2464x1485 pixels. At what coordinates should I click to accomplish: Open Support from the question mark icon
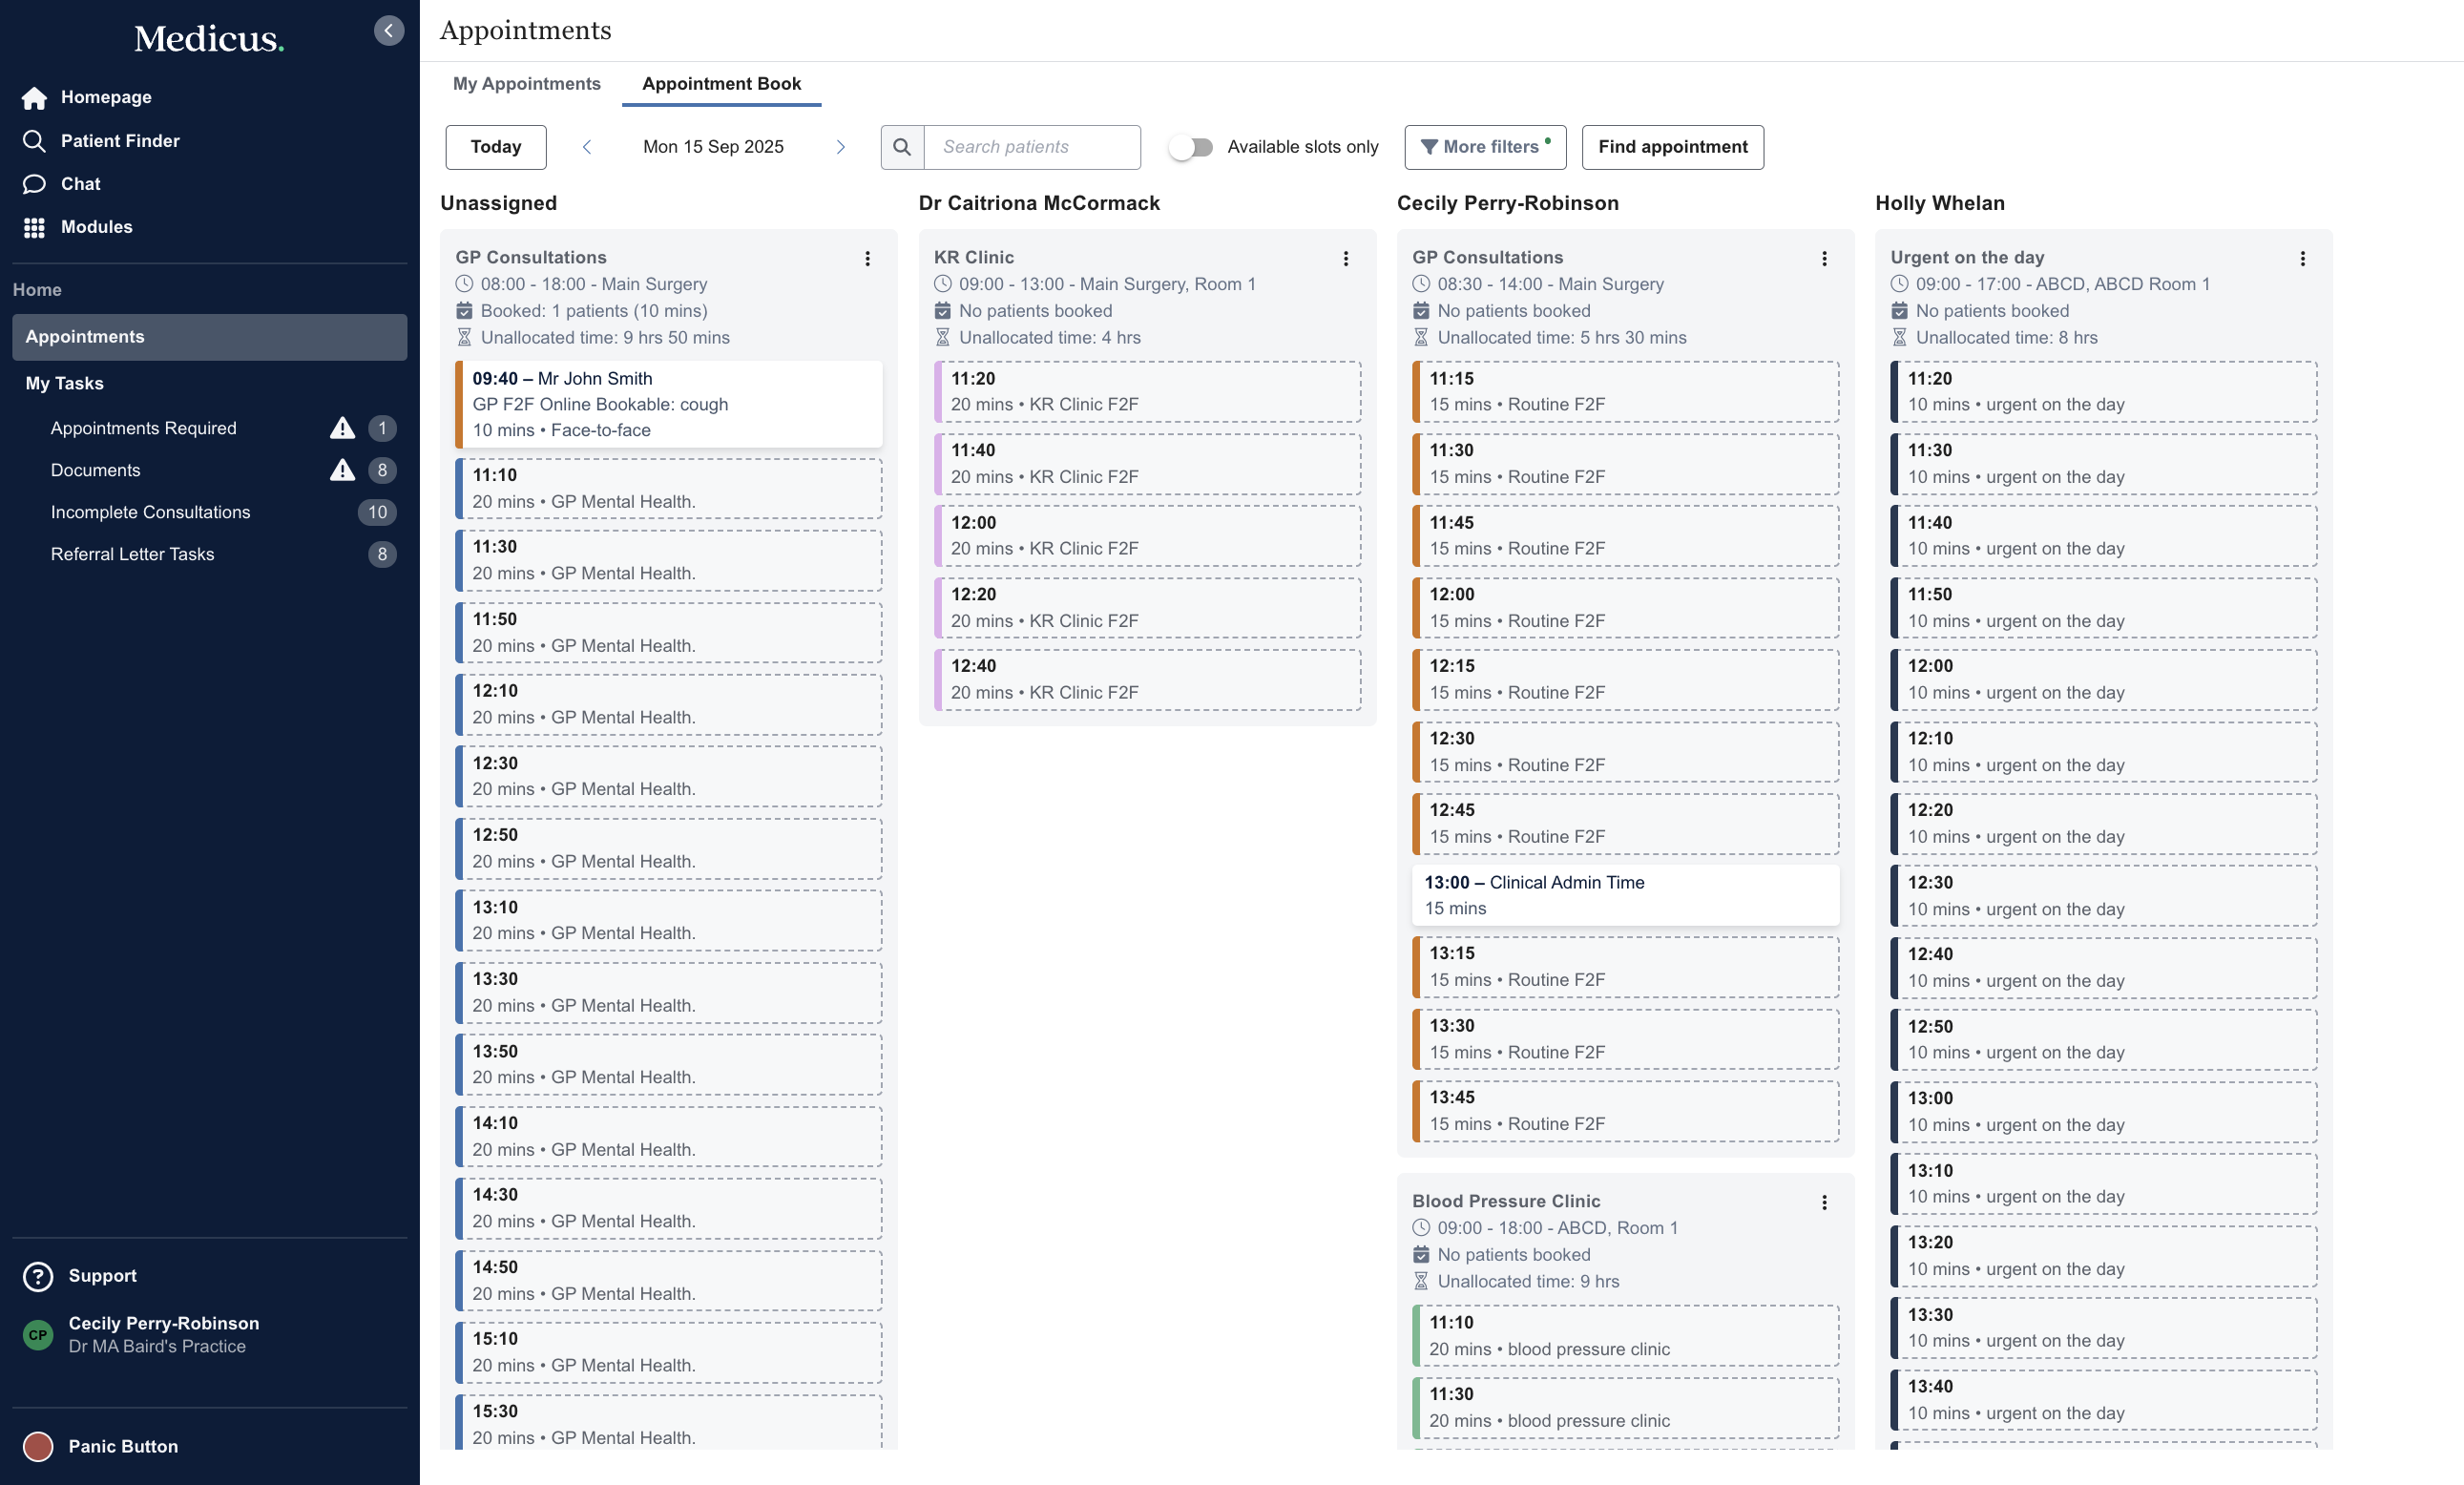click(38, 1276)
